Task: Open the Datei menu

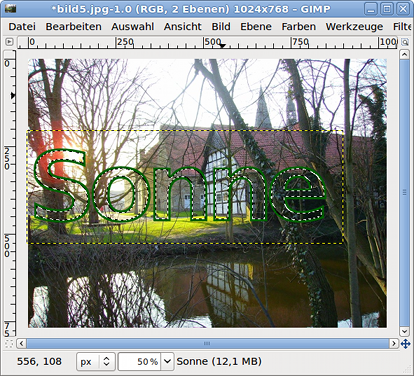Action: (22, 27)
